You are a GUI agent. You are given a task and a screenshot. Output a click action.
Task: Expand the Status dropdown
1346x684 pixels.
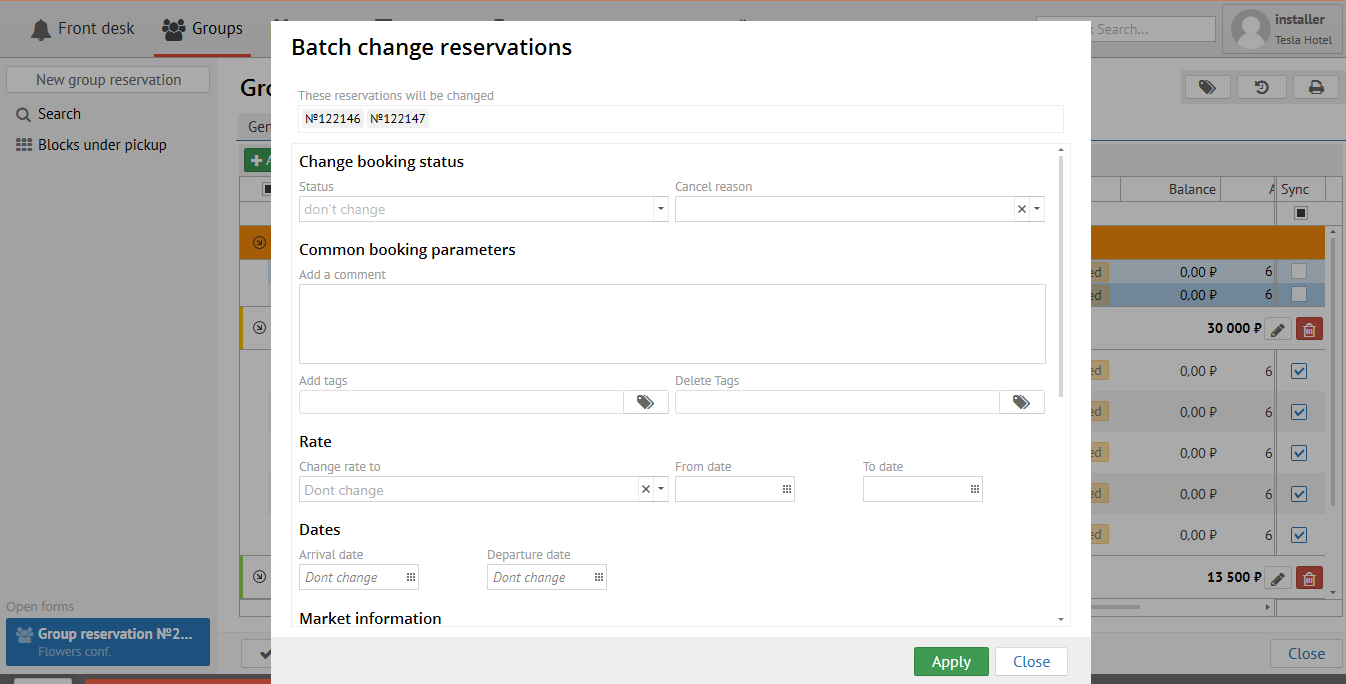click(x=660, y=209)
